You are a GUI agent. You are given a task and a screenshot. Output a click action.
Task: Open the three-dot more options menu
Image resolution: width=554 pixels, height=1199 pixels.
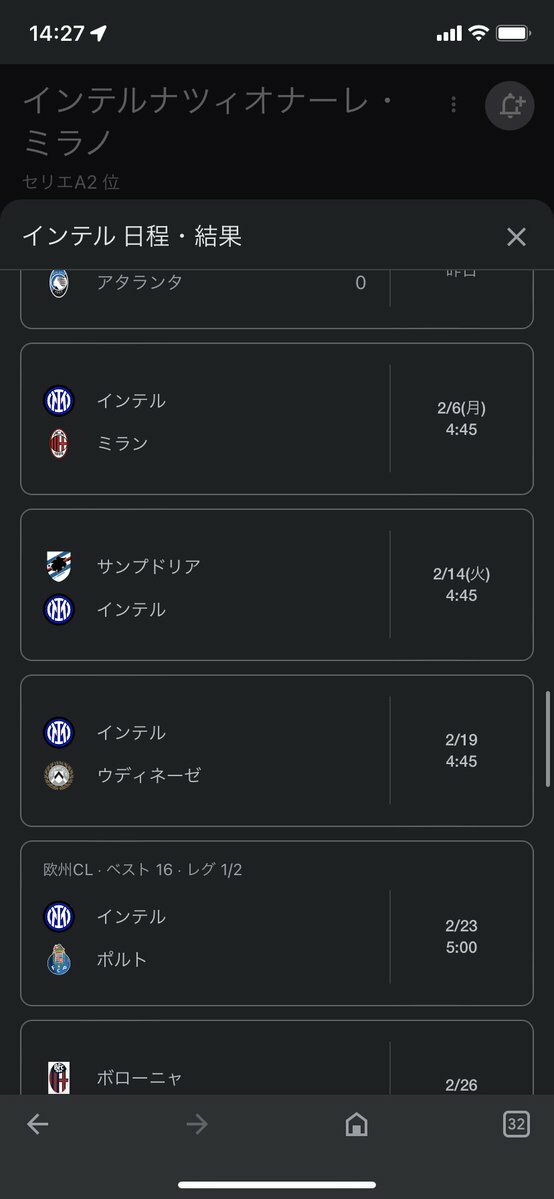pos(454,105)
